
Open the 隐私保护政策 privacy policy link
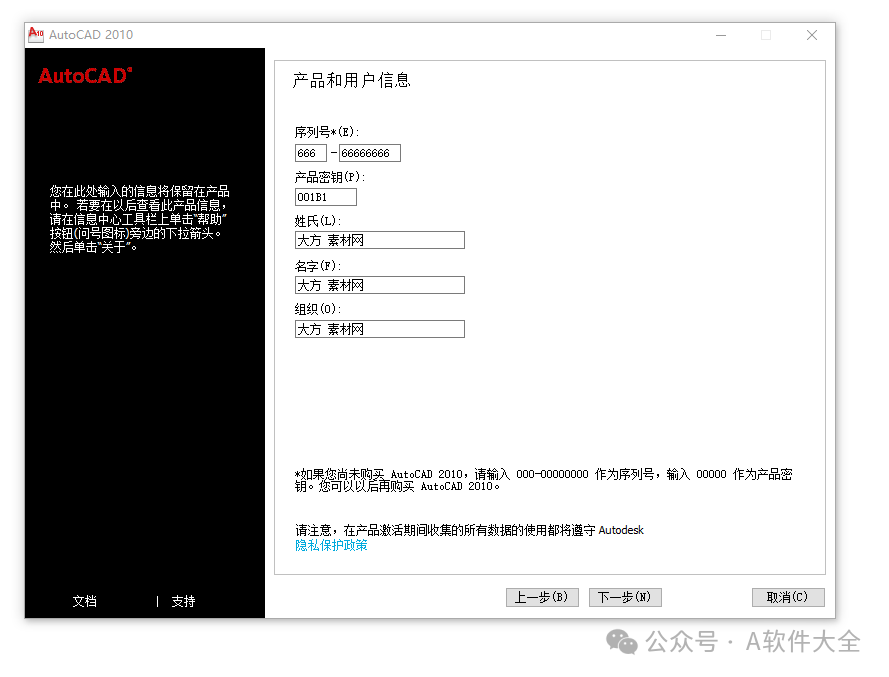point(331,545)
